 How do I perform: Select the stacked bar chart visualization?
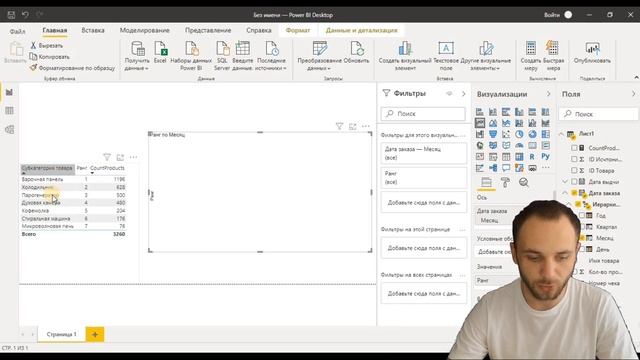[x=480, y=112]
